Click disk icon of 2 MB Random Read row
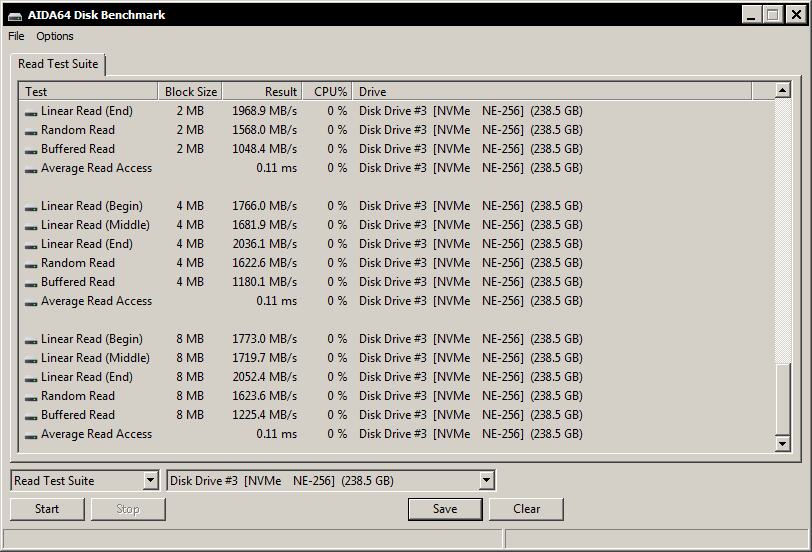This screenshot has width=812, height=552. [x=31, y=131]
